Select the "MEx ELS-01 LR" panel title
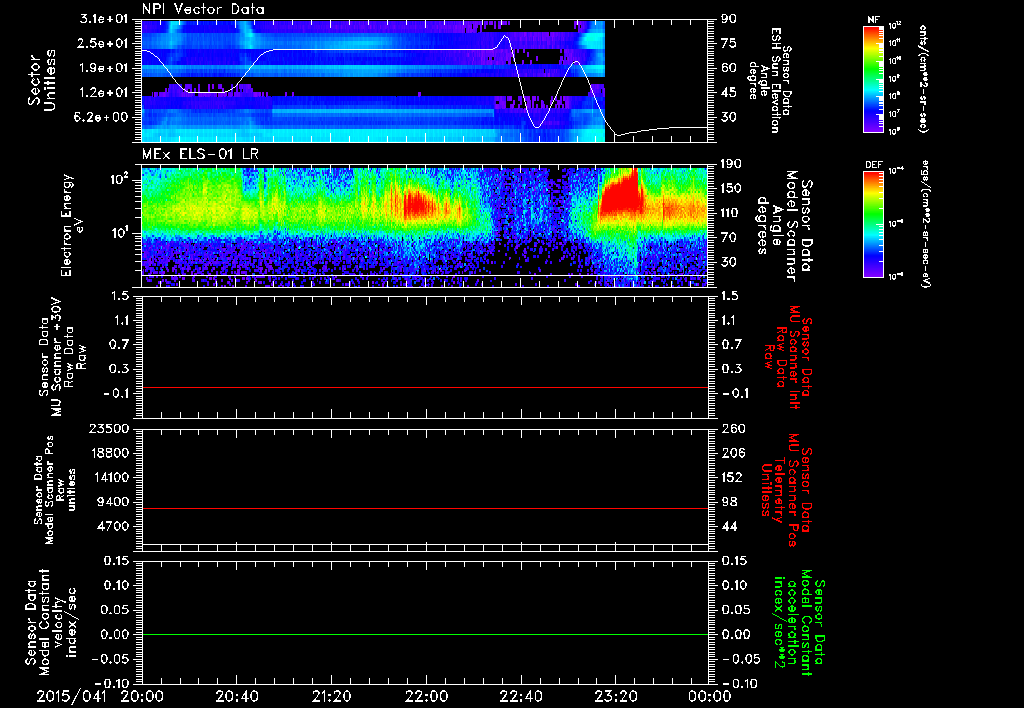Viewport: 1024px width, 708px height. tap(200, 154)
